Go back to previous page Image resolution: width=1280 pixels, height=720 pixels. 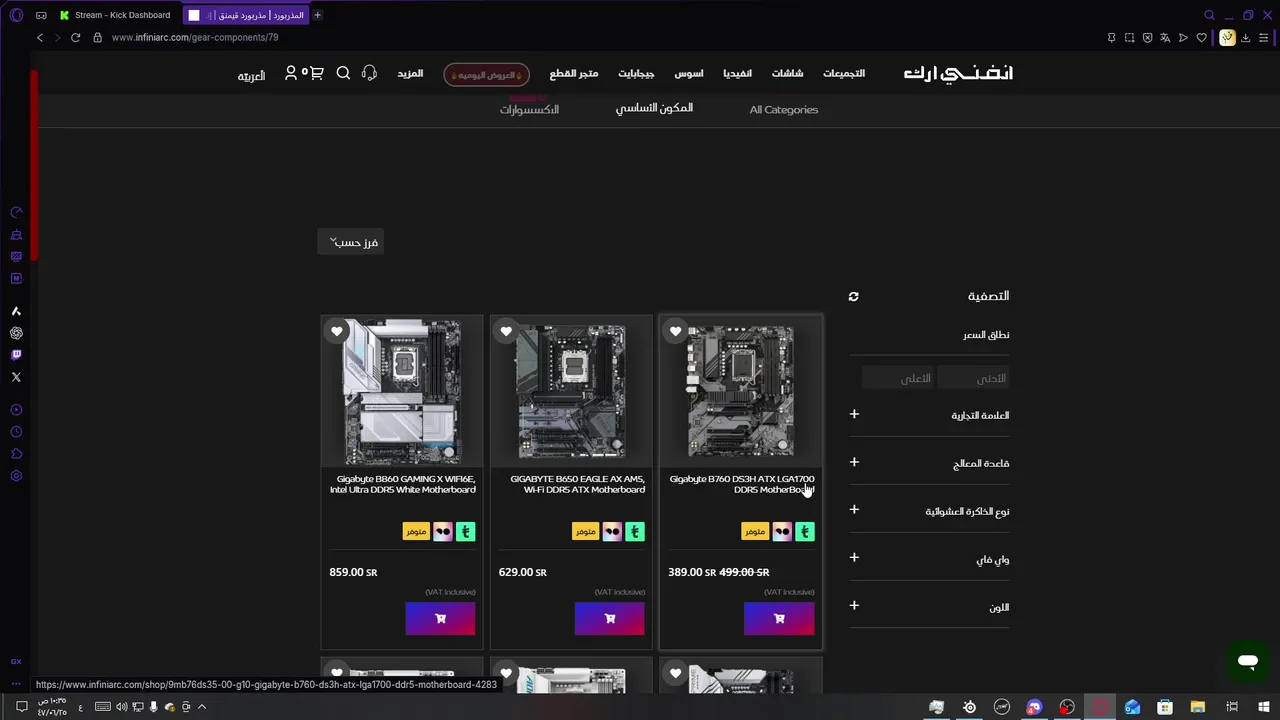tap(40, 37)
